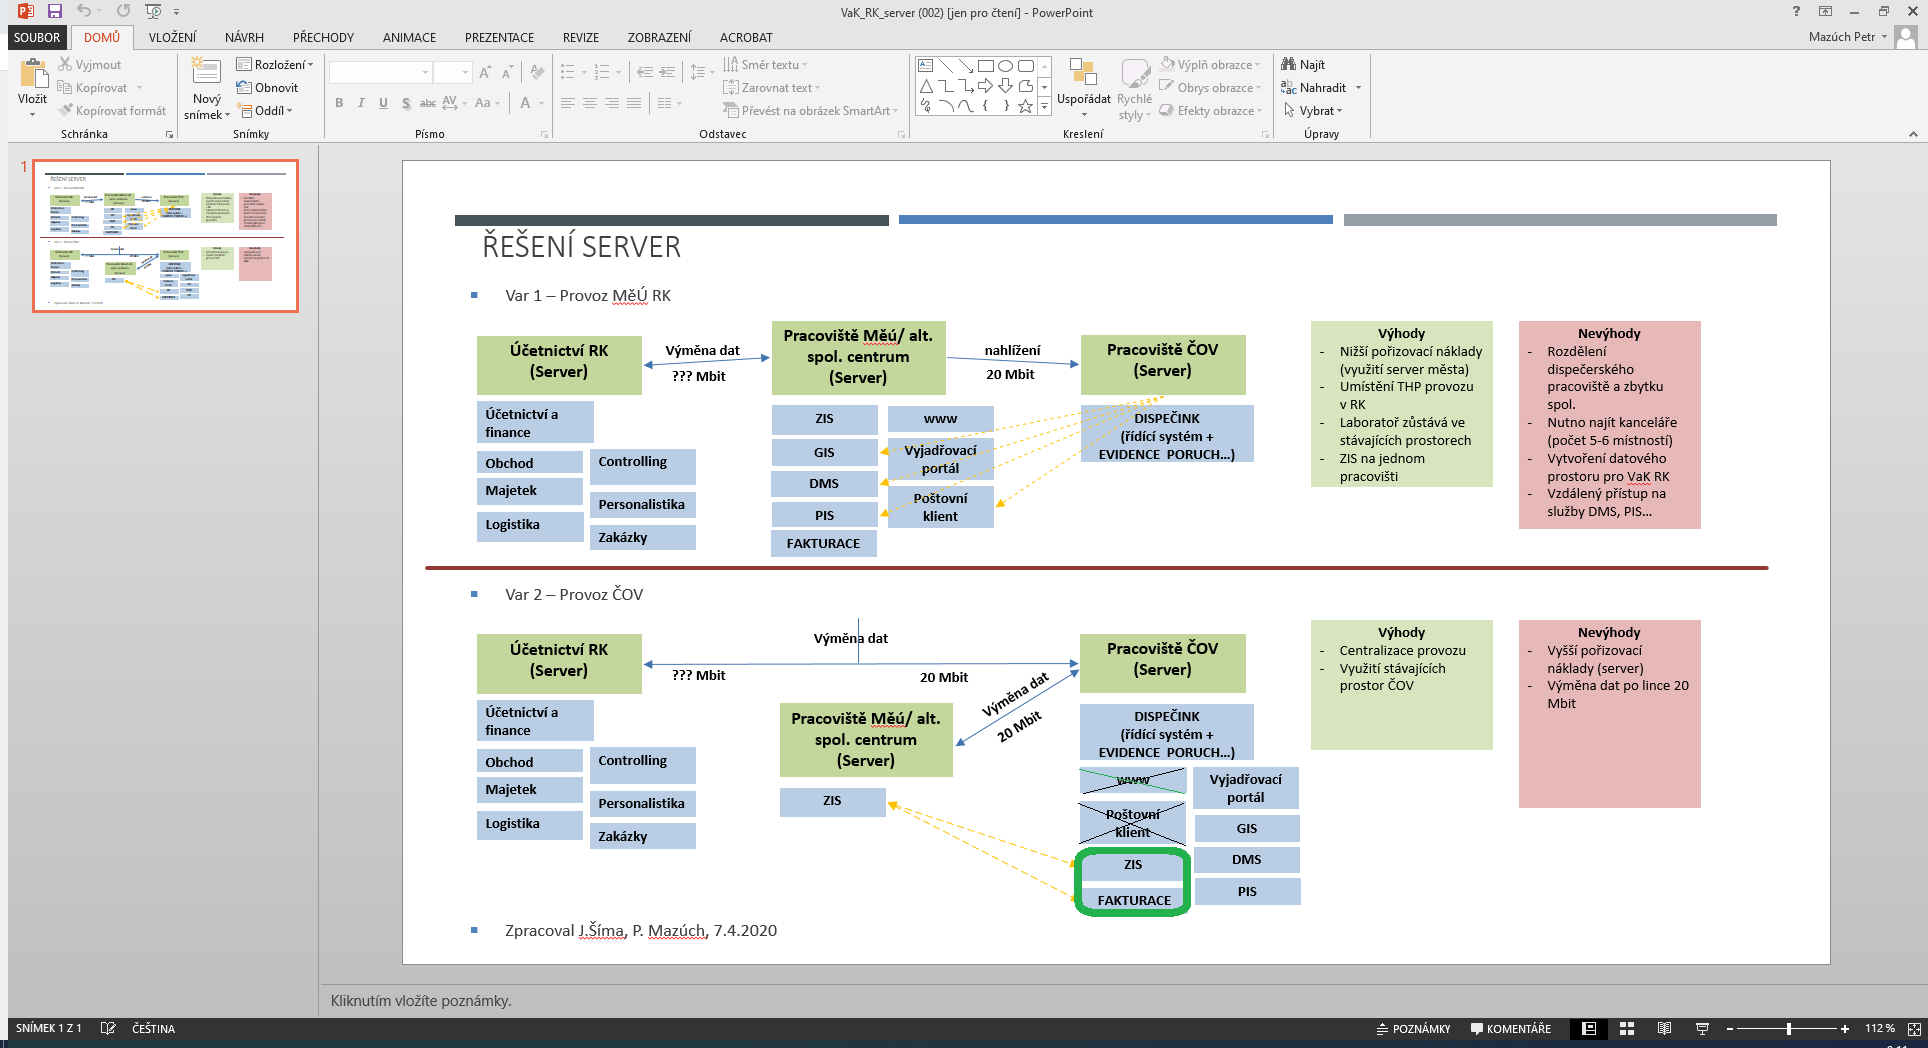Switch to Reading view icon

1664,1028
